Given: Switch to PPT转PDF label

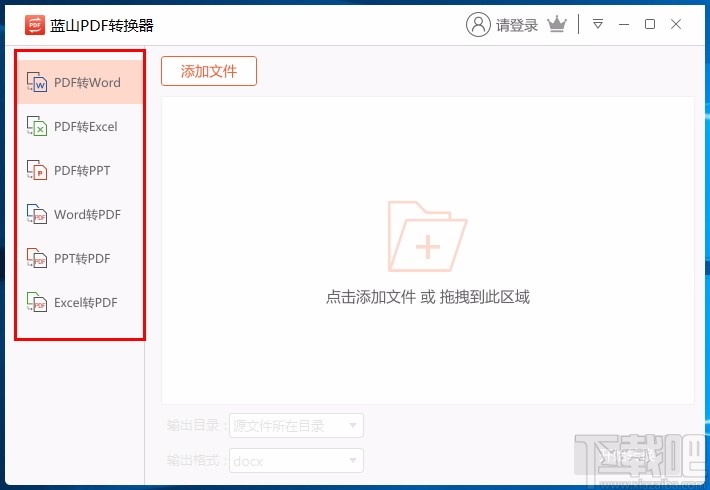Looking at the screenshot, I should (82, 258).
